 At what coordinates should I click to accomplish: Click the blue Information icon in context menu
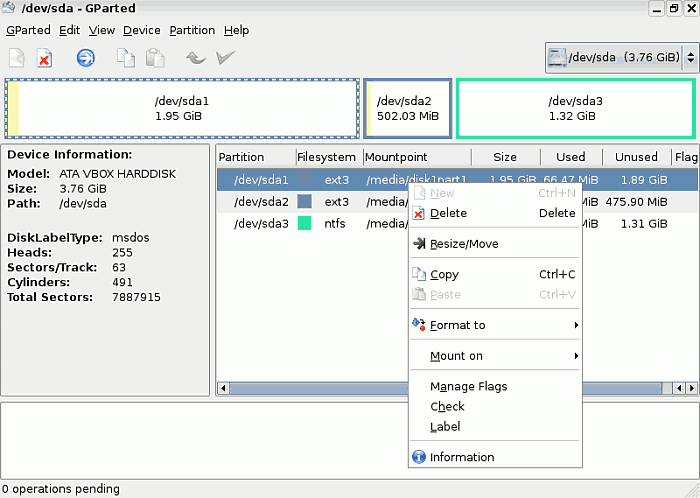(419, 457)
